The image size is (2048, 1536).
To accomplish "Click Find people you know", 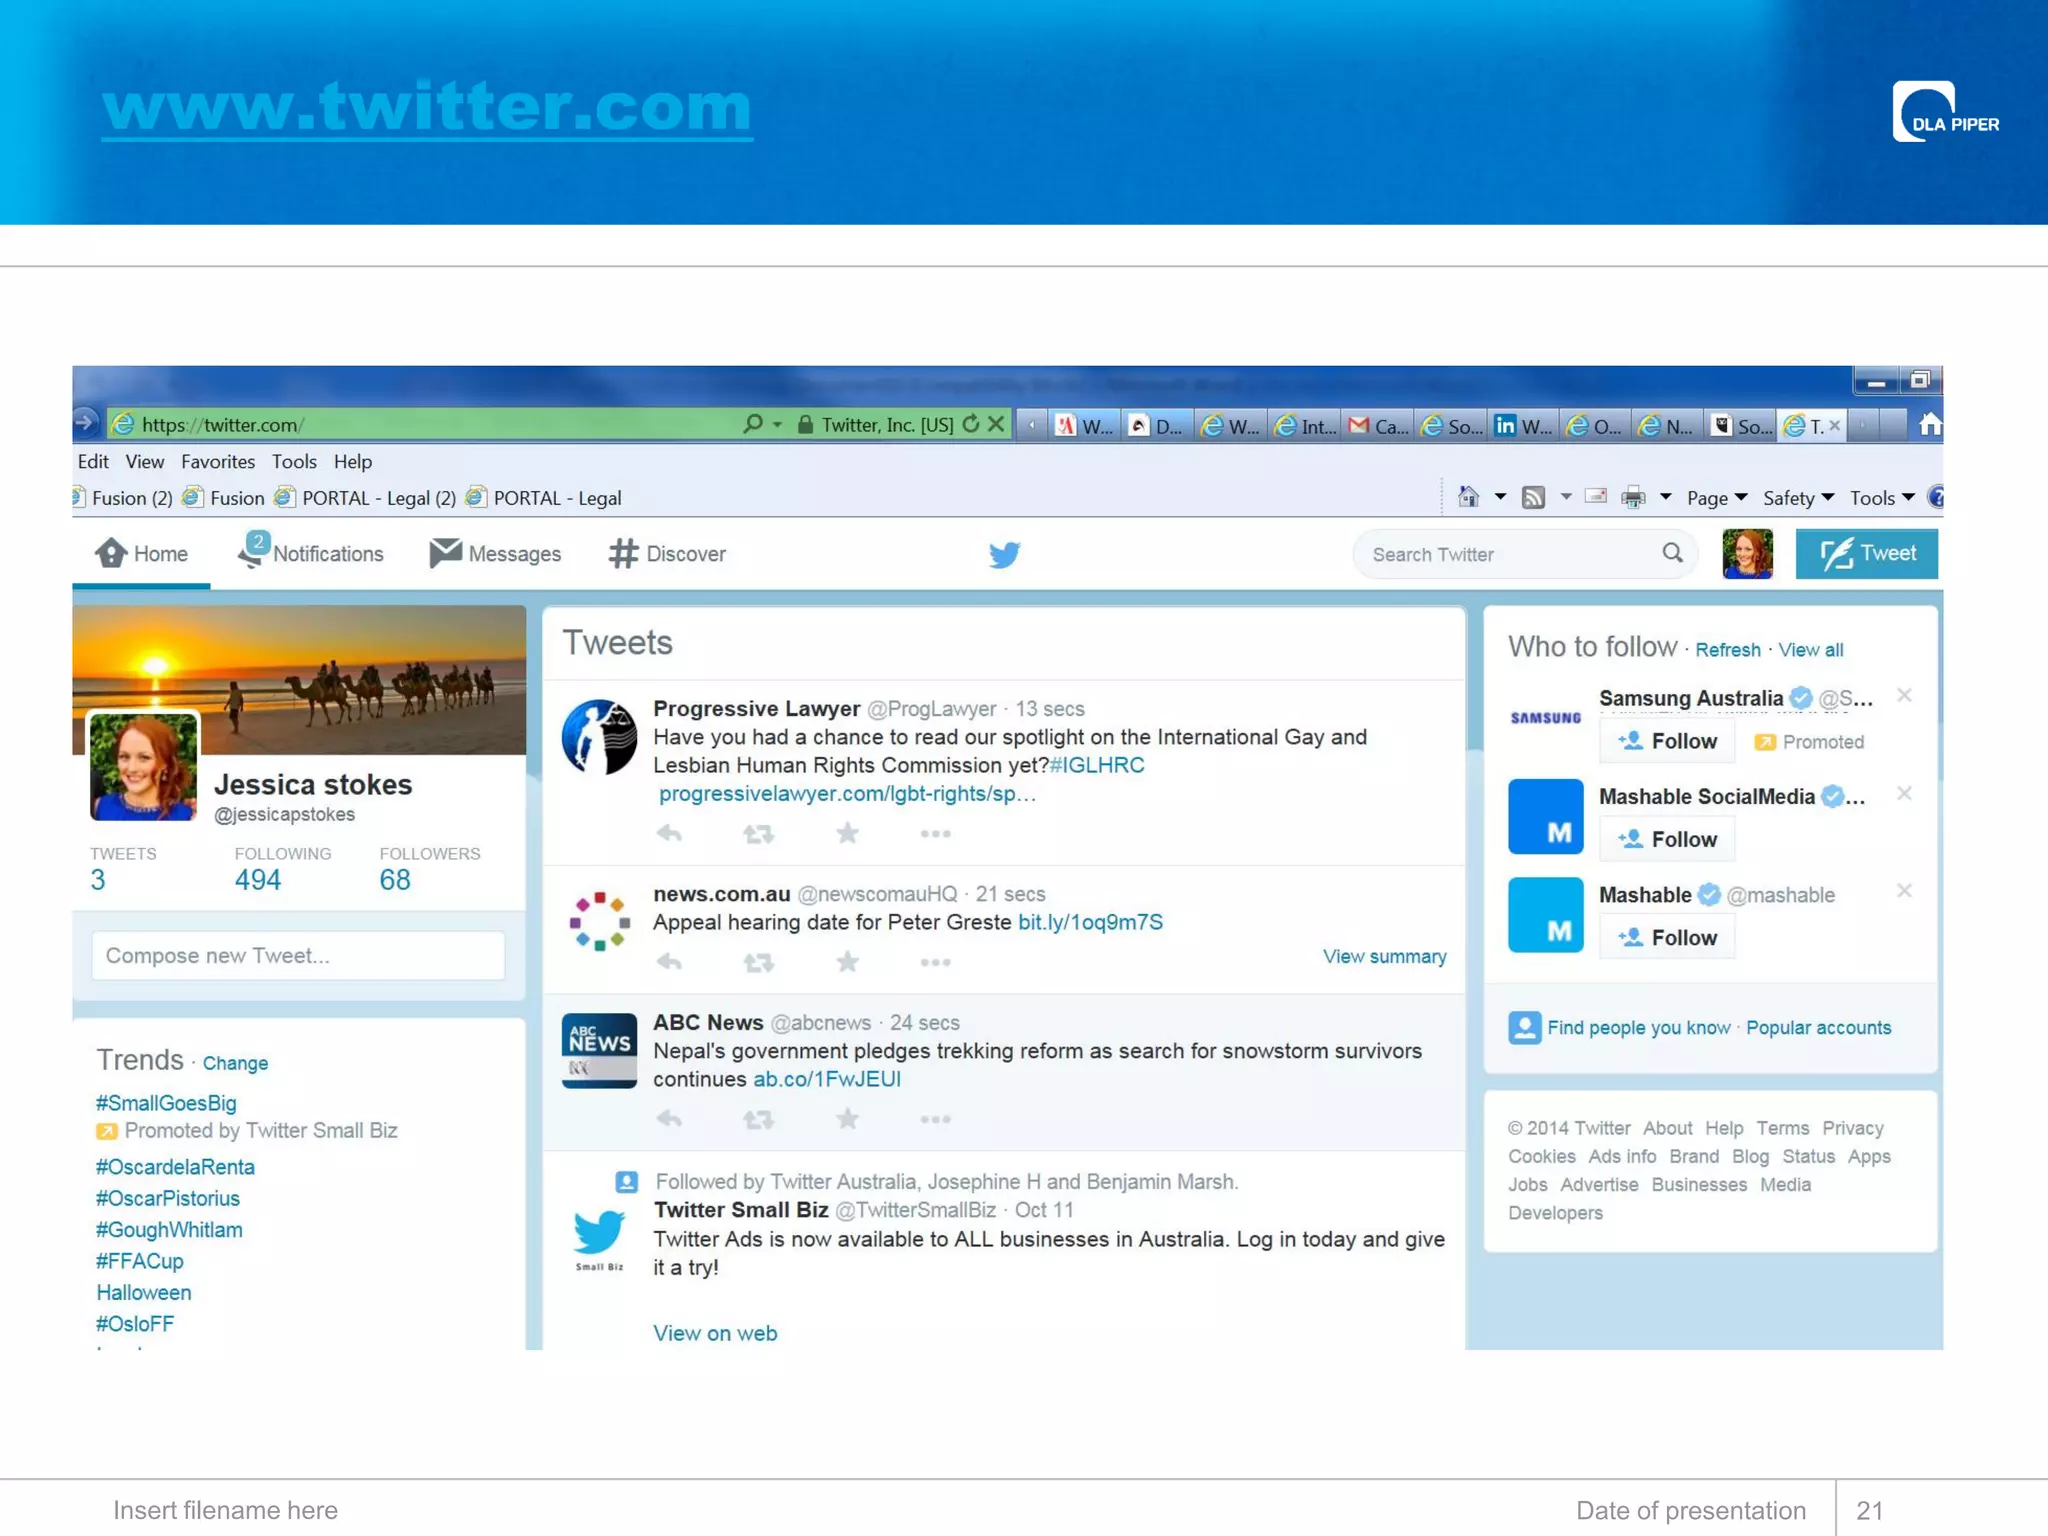I will [1638, 1028].
